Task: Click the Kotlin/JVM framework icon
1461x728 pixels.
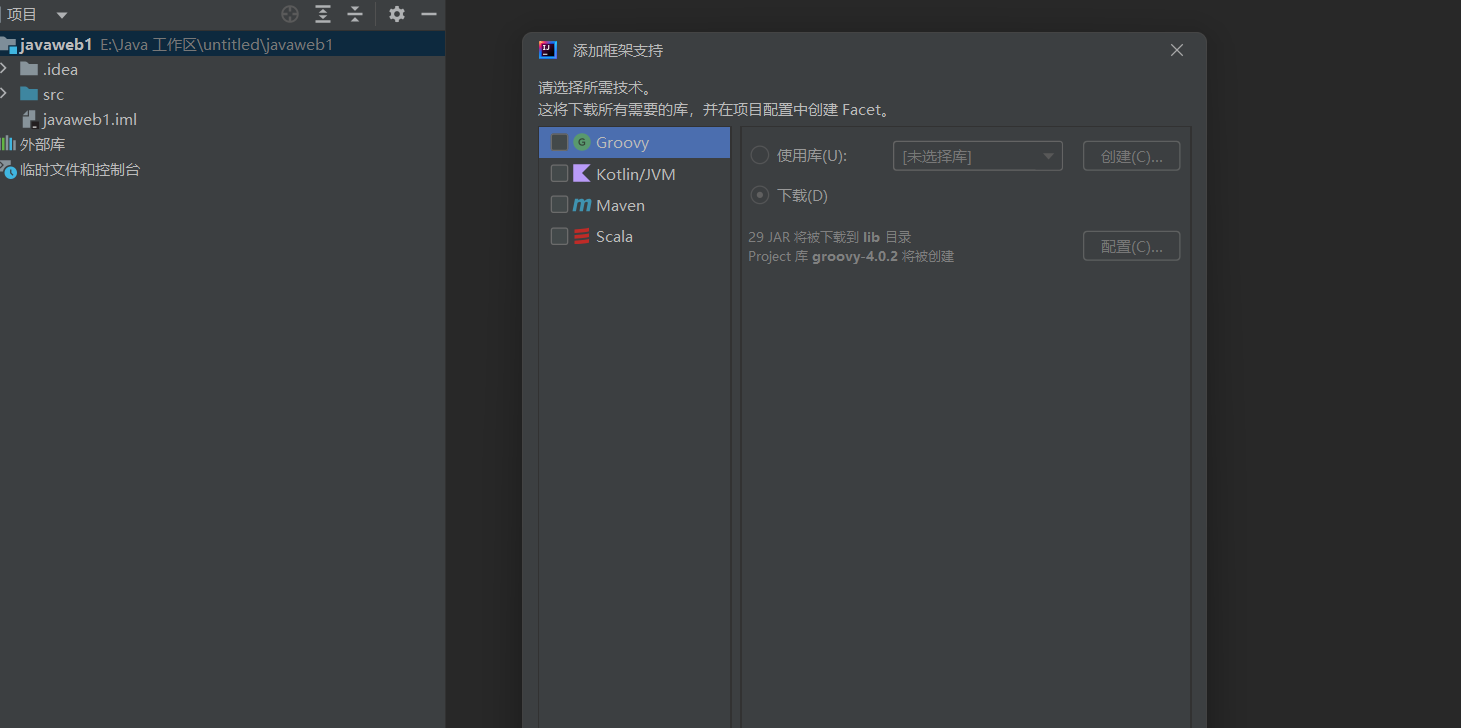Action: tap(581, 174)
